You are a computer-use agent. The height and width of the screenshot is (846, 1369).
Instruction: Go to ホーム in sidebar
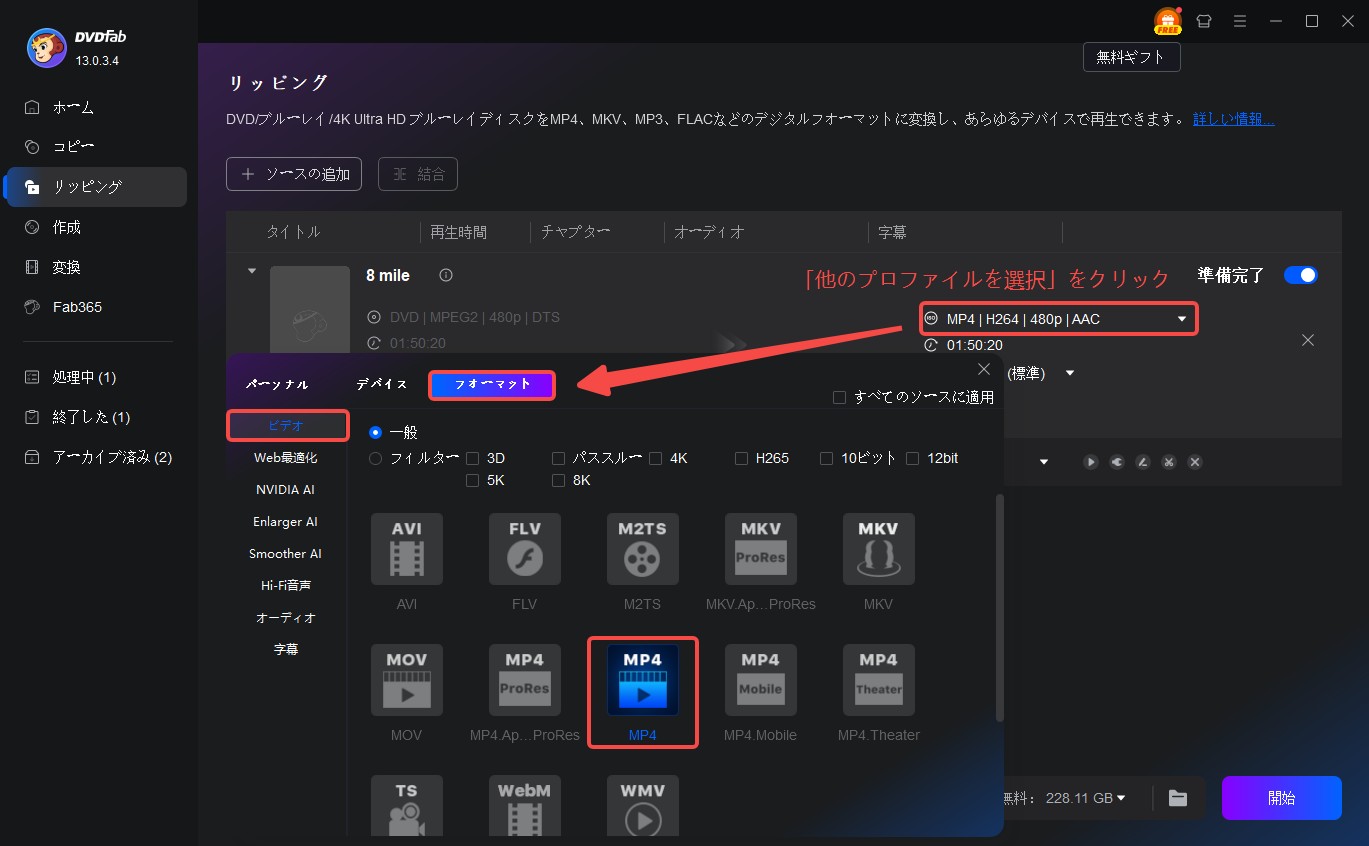point(96,107)
